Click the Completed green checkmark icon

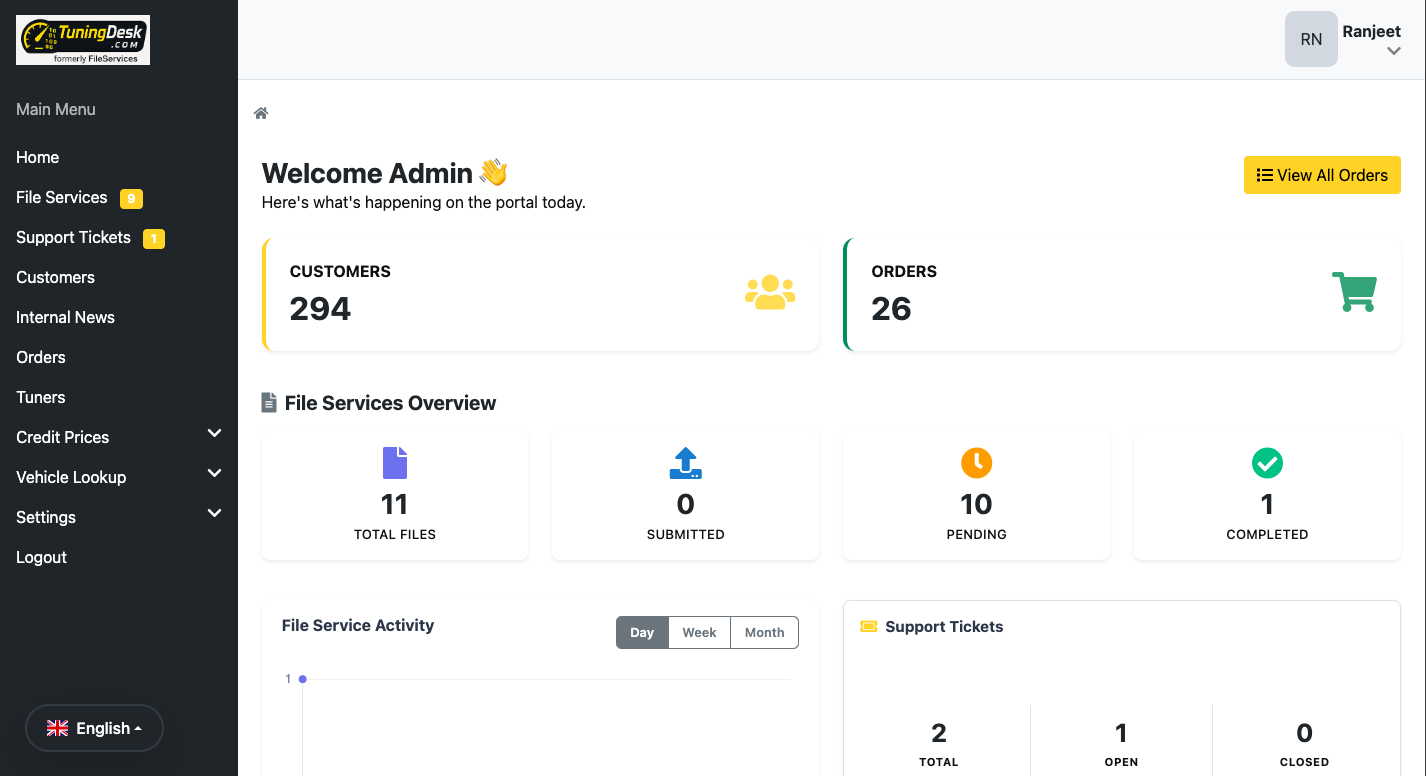[1267, 463]
